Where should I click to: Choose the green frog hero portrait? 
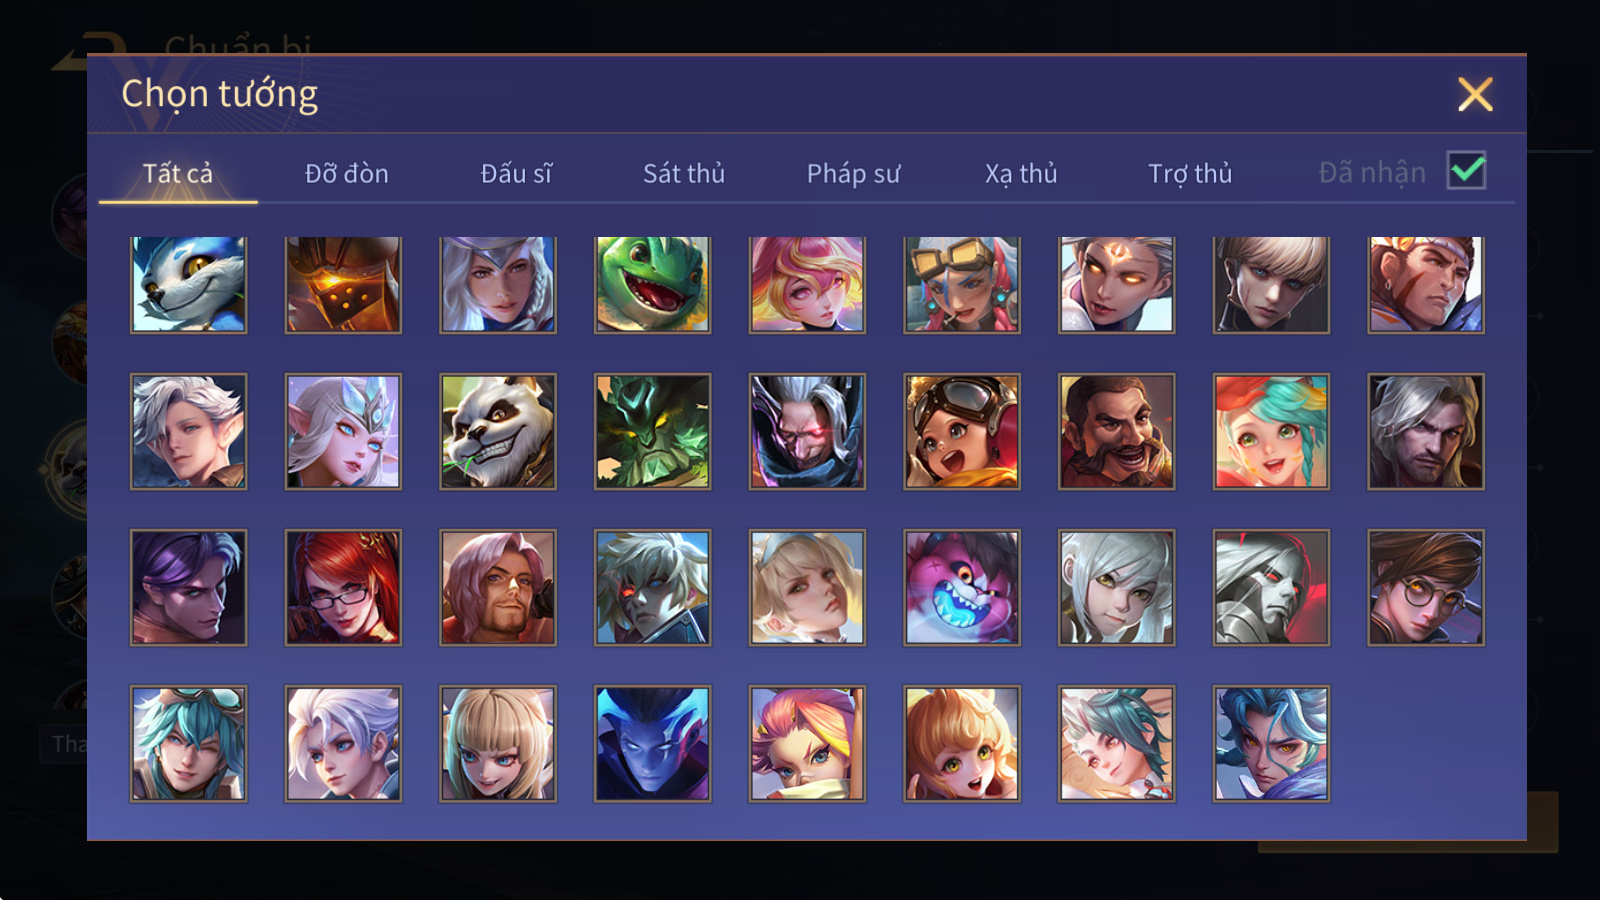pos(652,284)
